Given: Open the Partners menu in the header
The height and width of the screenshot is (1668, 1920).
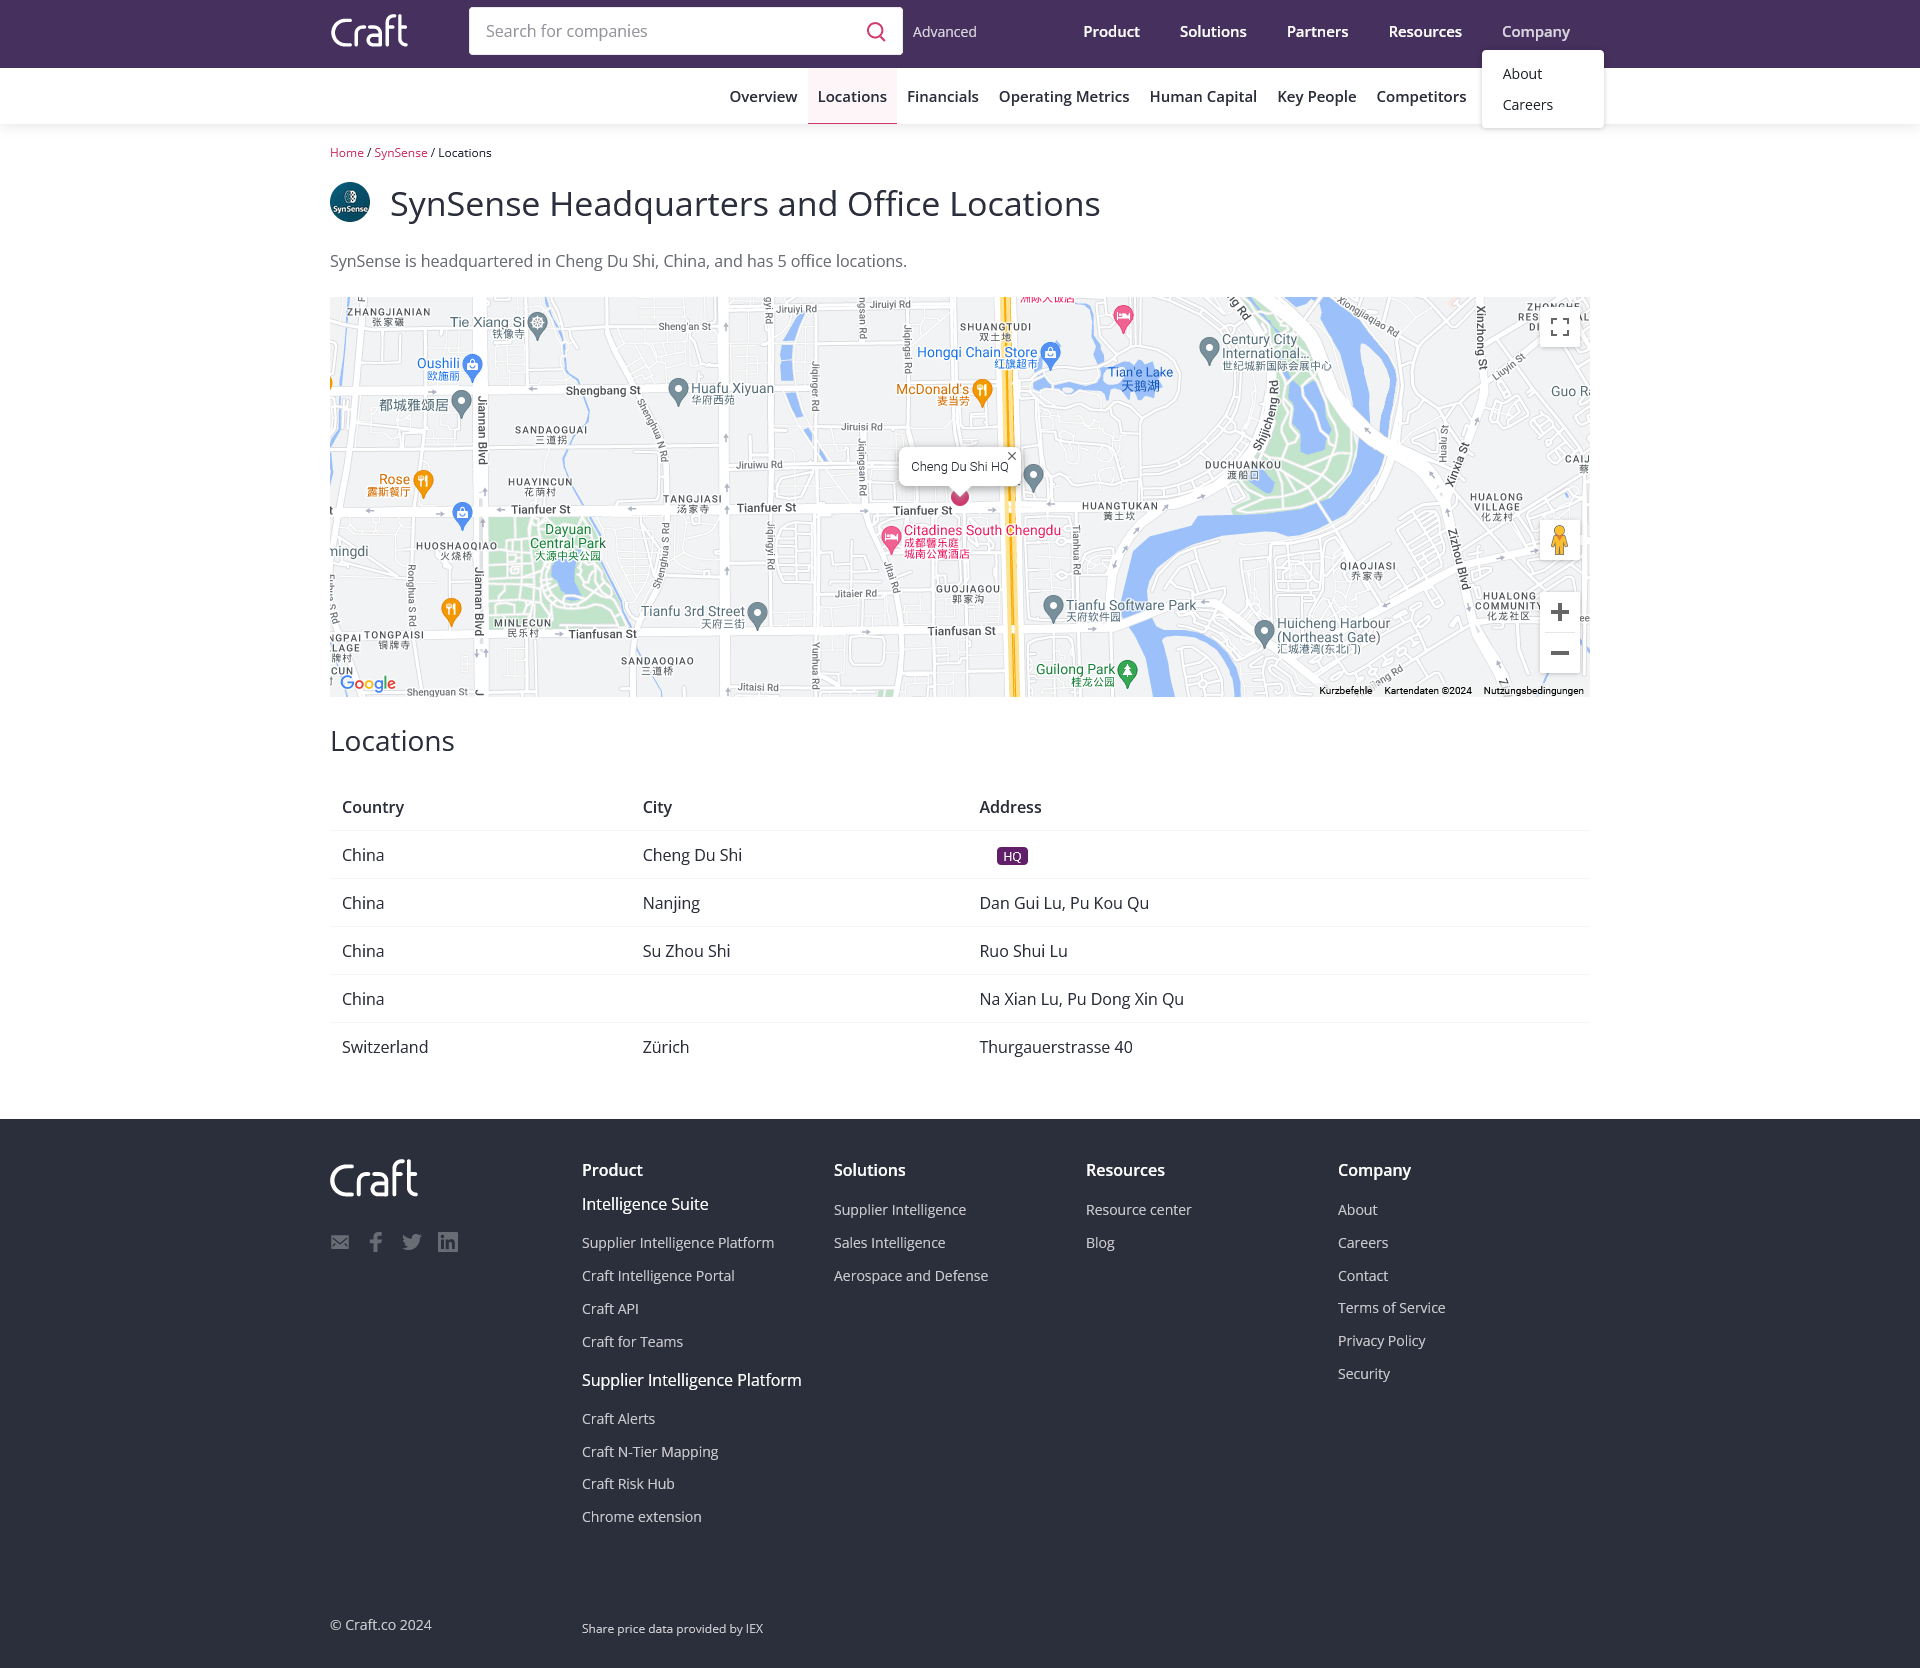Looking at the screenshot, I should (1317, 31).
